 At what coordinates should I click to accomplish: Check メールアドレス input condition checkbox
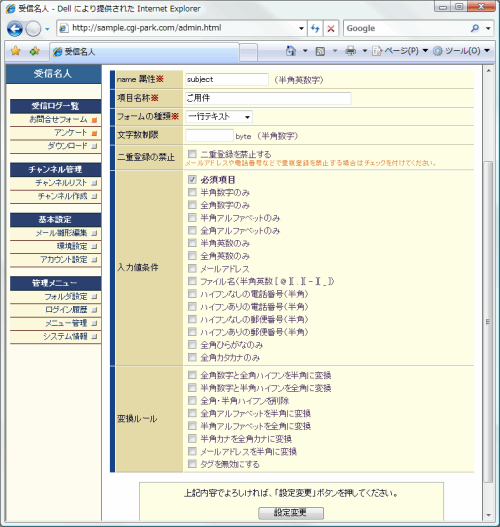[x=192, y=268]
